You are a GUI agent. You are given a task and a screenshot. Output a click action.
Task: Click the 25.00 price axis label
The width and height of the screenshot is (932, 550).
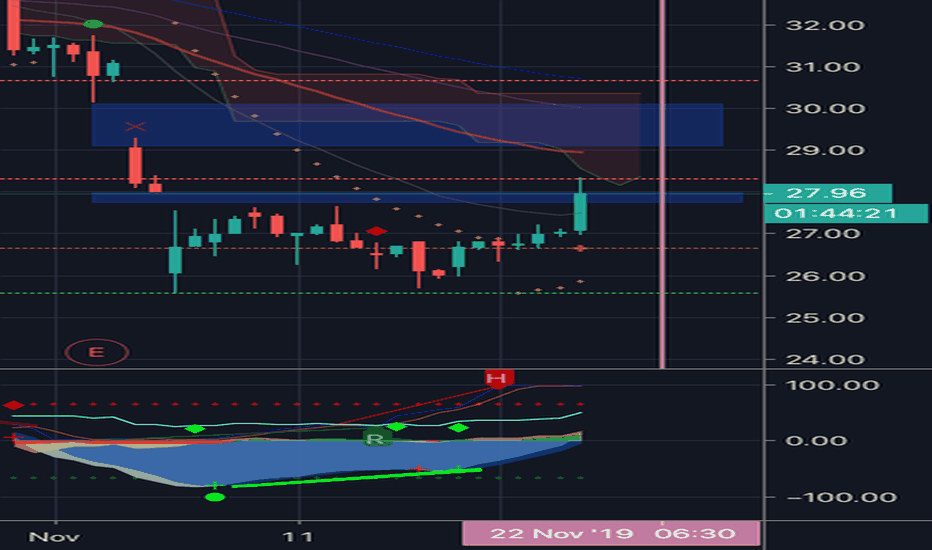pyautogui.click(x=825, y=318)
